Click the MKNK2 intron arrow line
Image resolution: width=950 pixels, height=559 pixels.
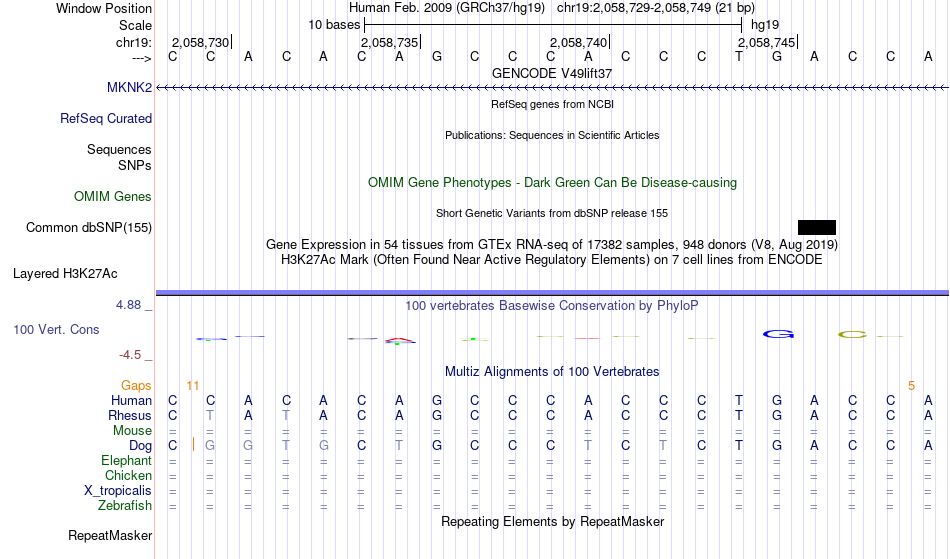click(x=553, y=88)
